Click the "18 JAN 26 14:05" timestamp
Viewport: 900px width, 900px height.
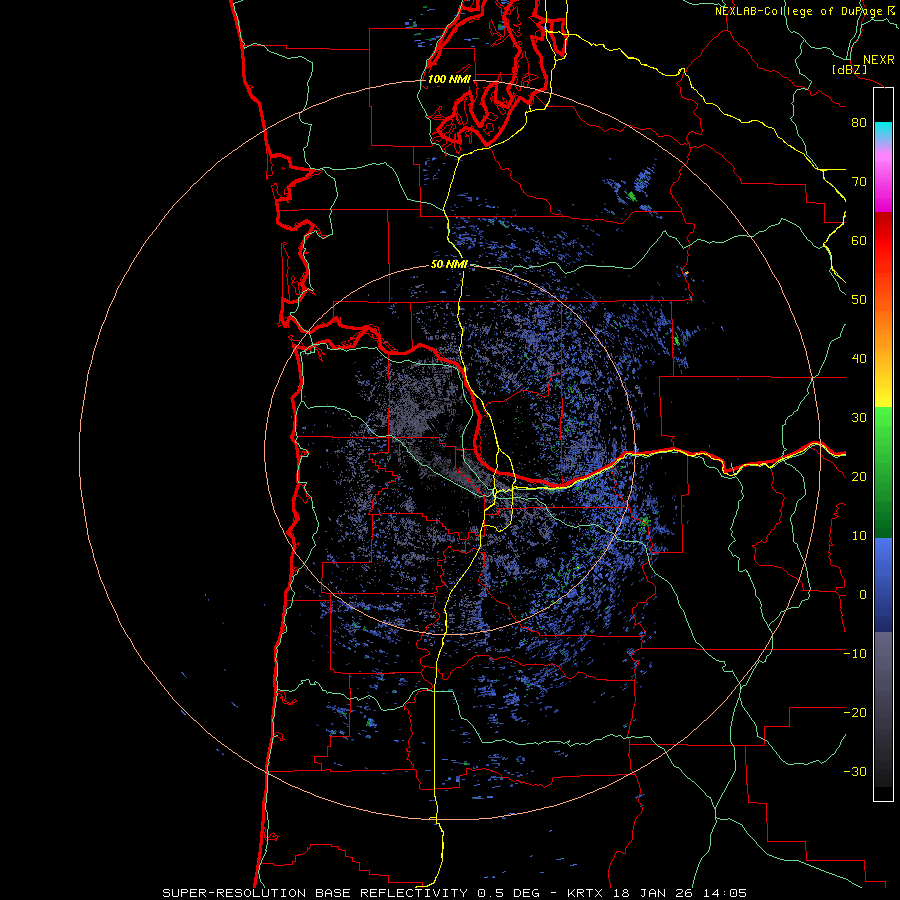[680, 893]
